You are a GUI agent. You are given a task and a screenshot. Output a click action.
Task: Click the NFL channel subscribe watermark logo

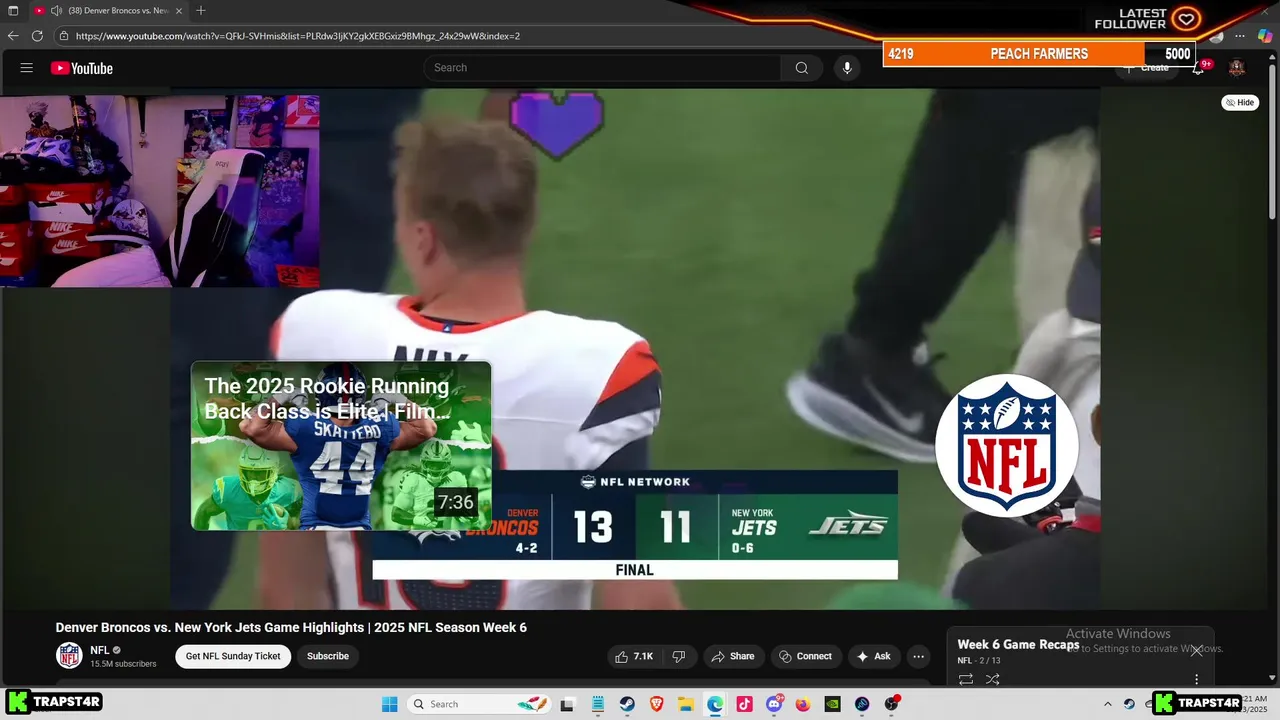[1007, 446]
